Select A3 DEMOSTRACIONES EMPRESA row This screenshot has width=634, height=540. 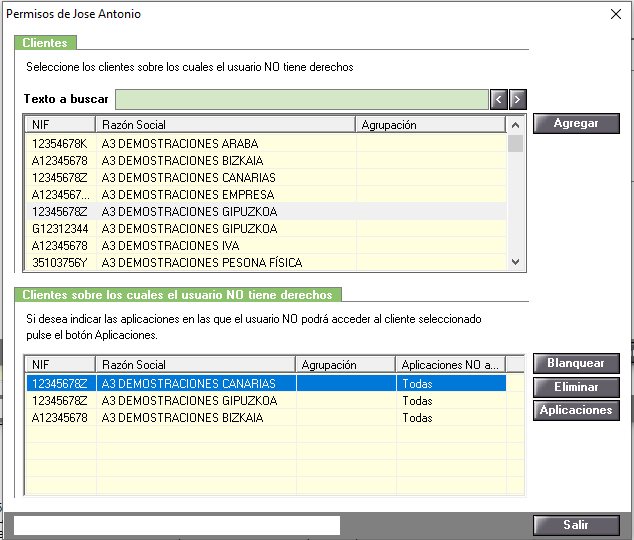[266, 194]
